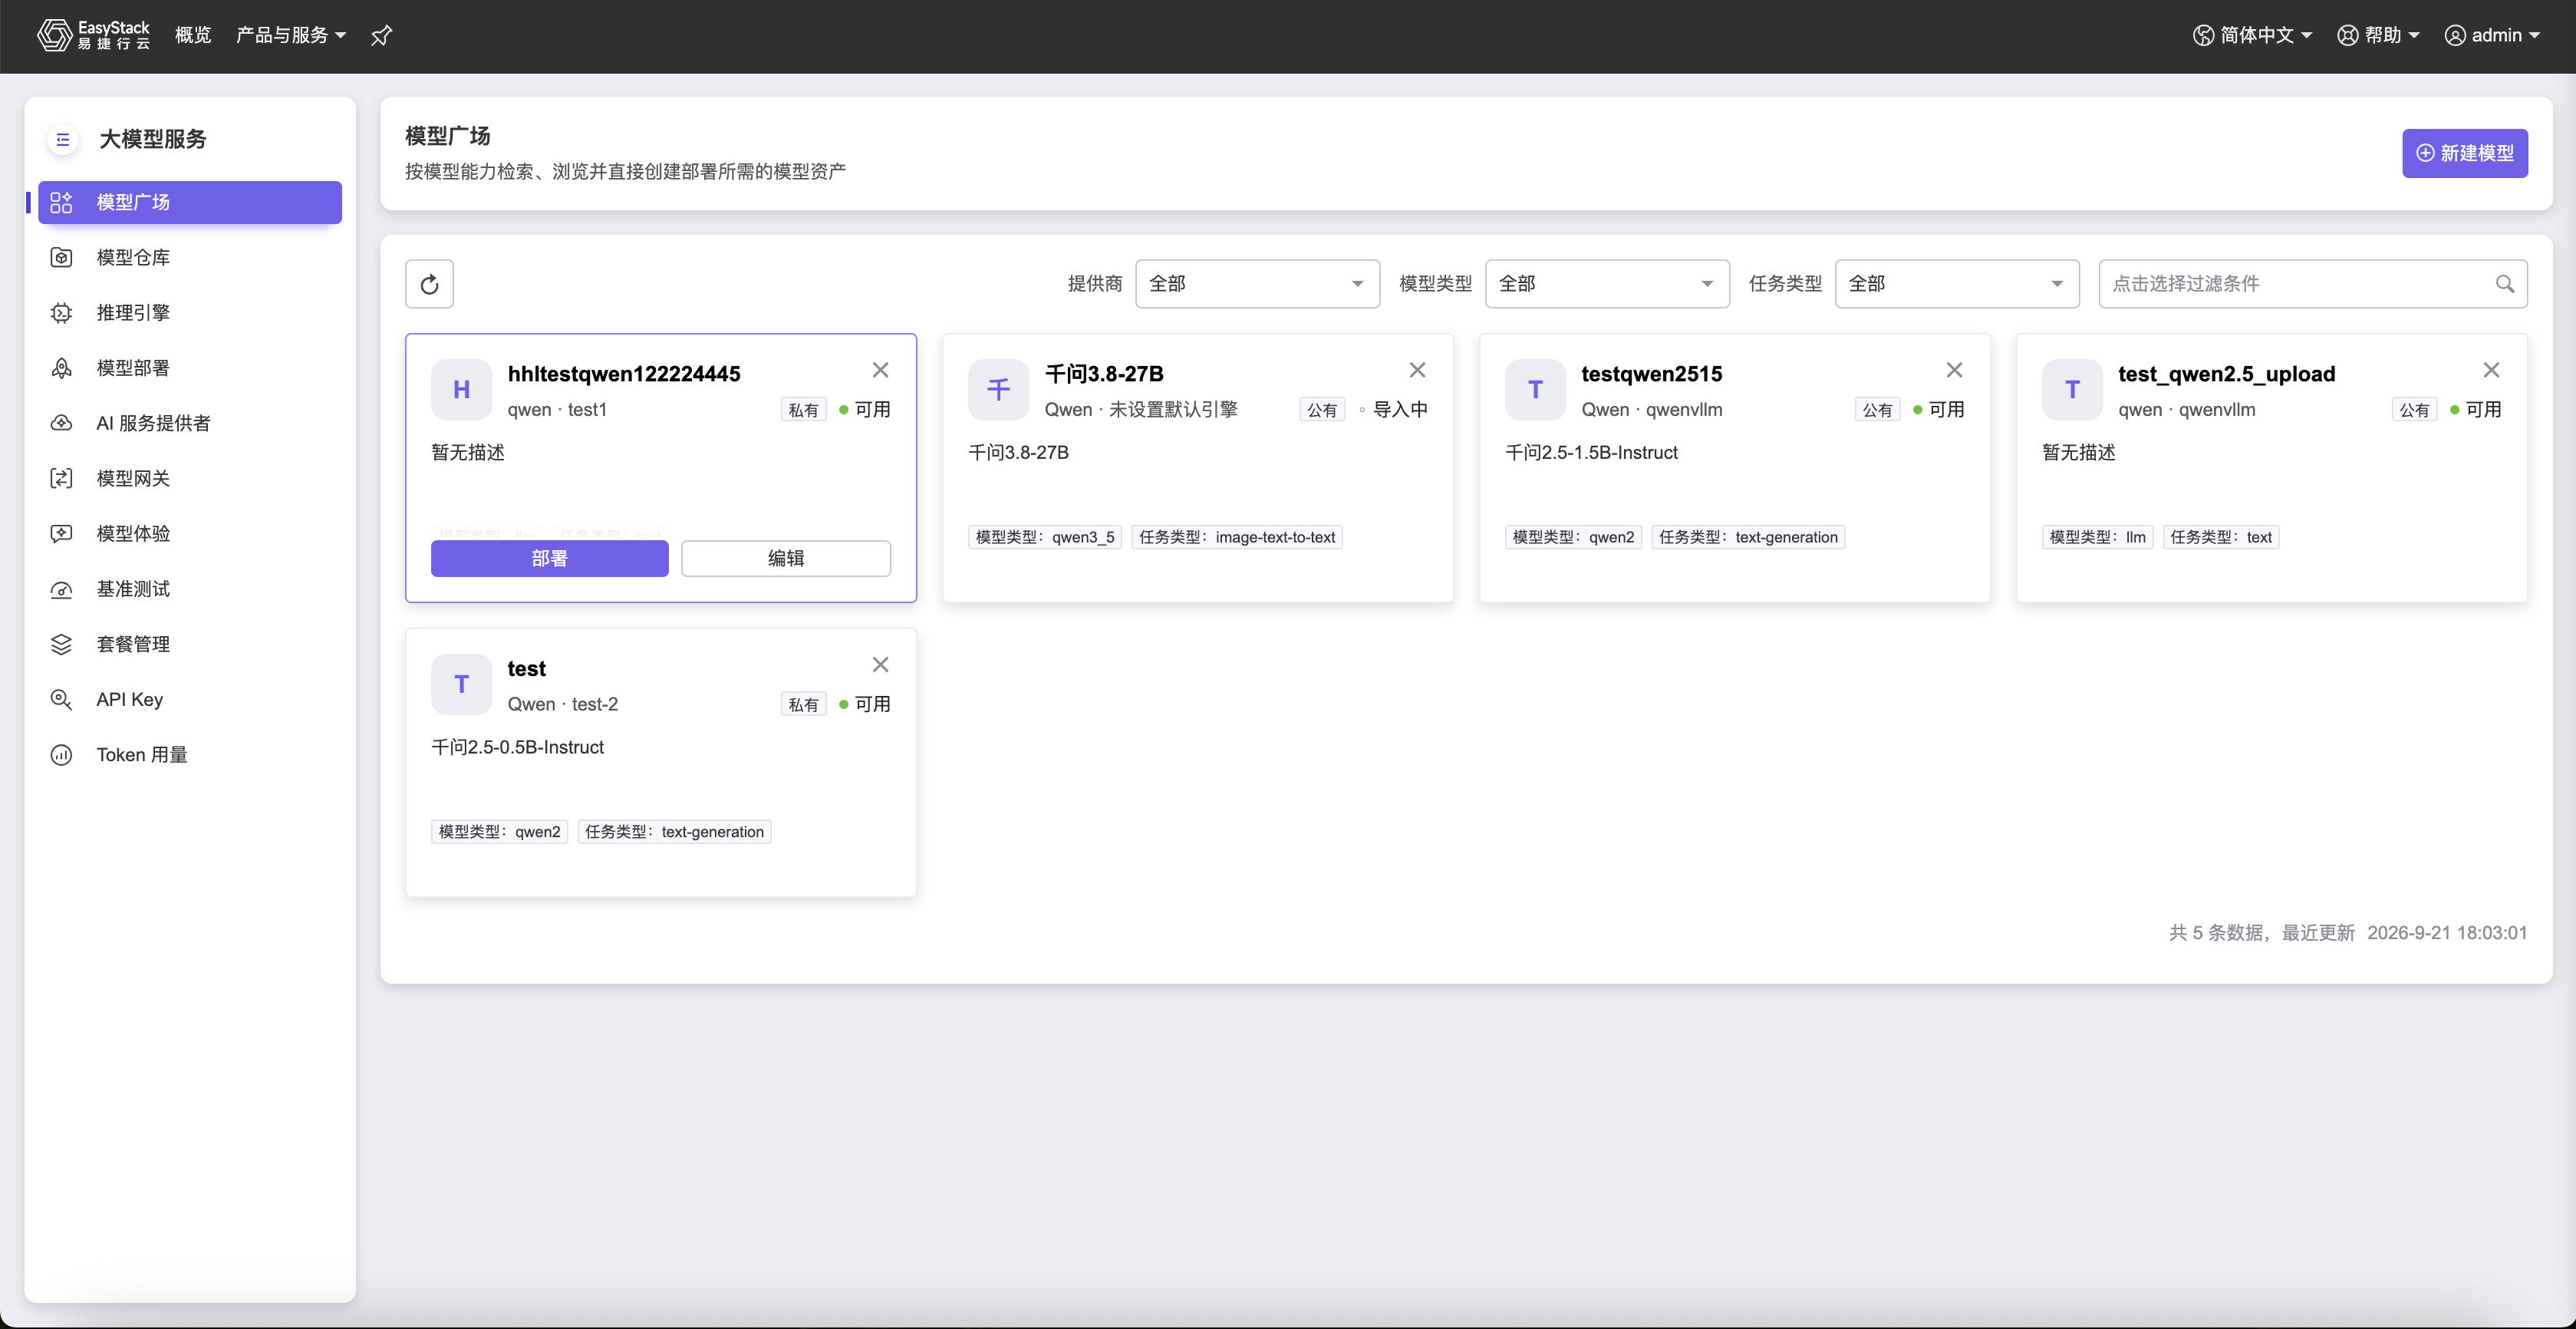
Task: Click the 模型类型: llm tag
Action: click(x=2097, y=537)
